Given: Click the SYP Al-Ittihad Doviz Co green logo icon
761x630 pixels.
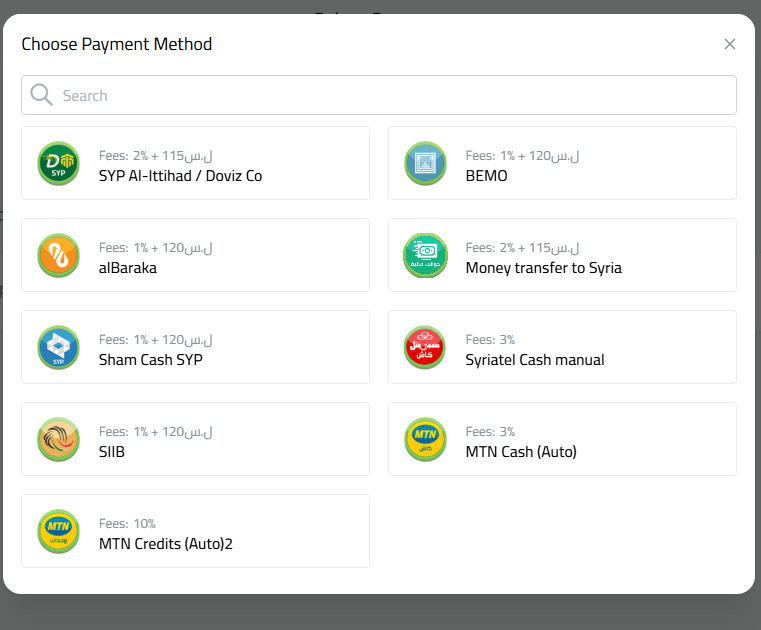Looking at the screenshot, I should 58,163.
